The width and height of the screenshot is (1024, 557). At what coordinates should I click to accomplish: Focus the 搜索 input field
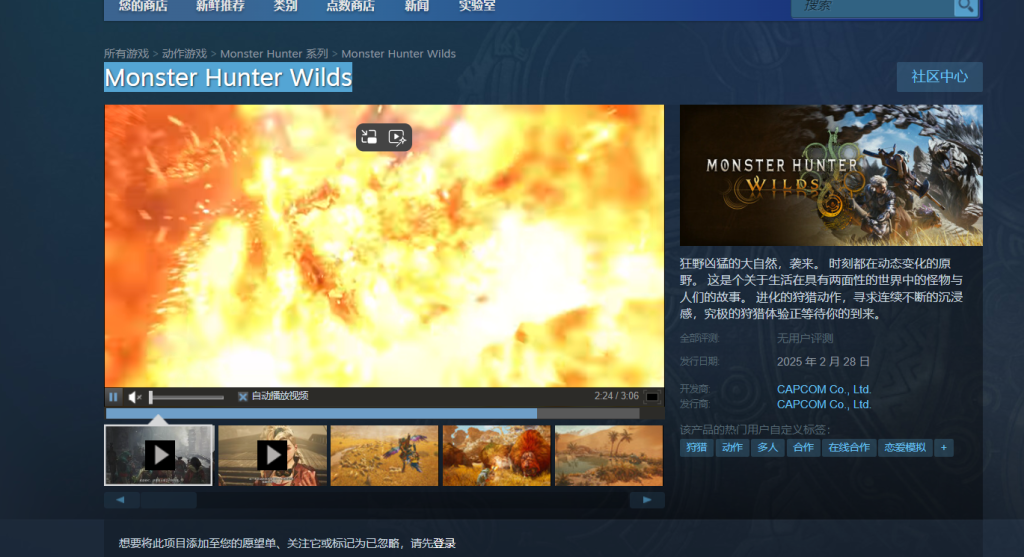872,7
